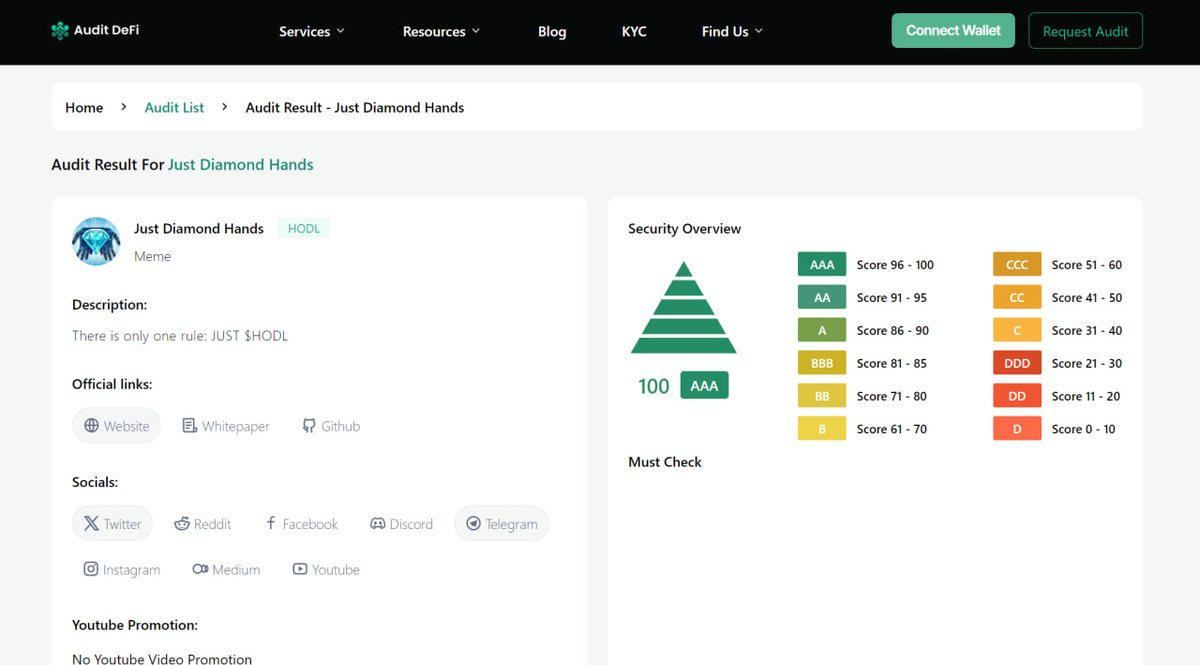Open the Audit List breadcrumb link

[x=174, y=107]
